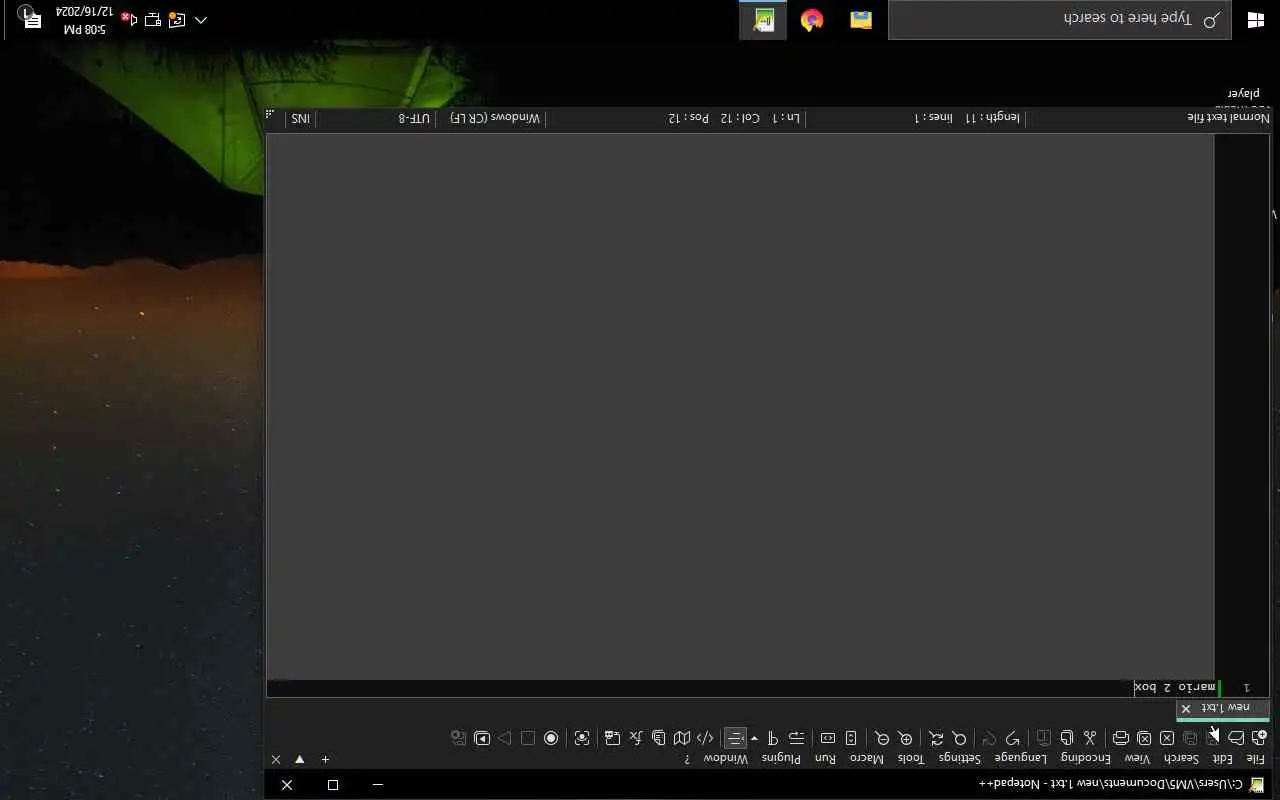Toggle Word wrap in the toolbar
Image resolution: width=1280 pixels, height=800 pixels.
(797, 738)
